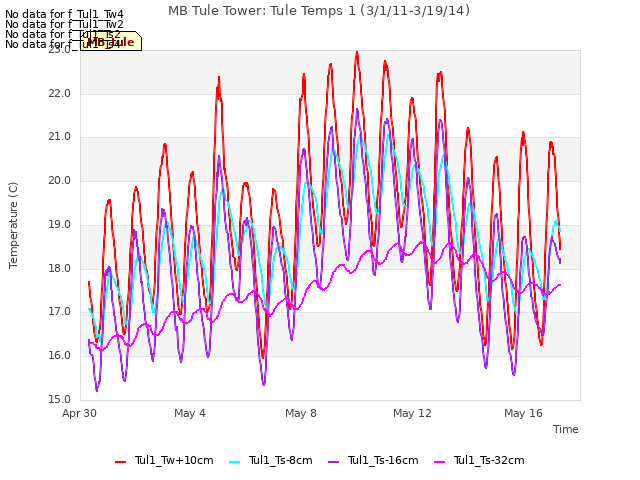Screen dimensions: 640x480
Task: Click the Time axis label
Action: 565,429
